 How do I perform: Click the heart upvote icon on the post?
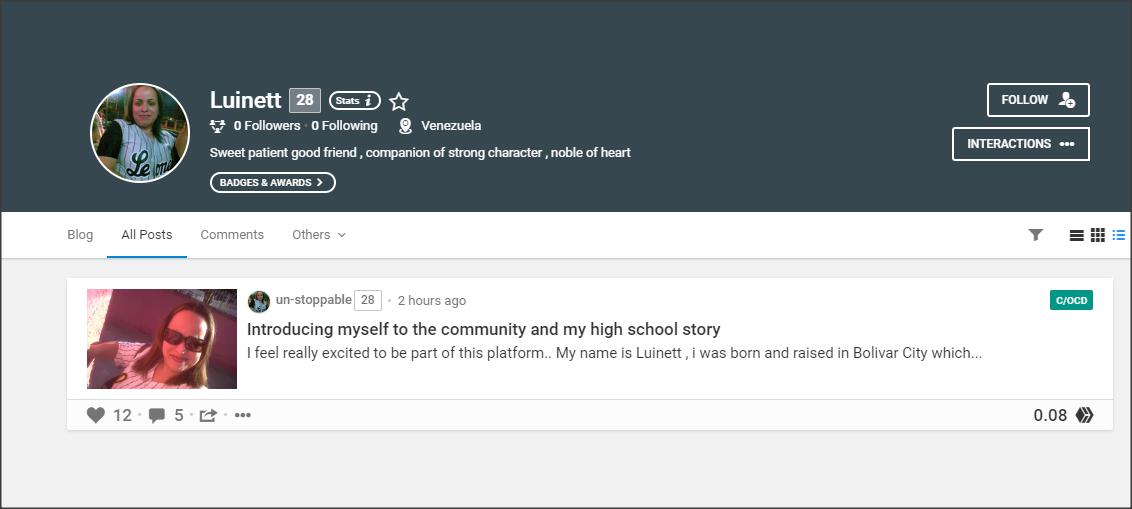[x=96, y=415]
